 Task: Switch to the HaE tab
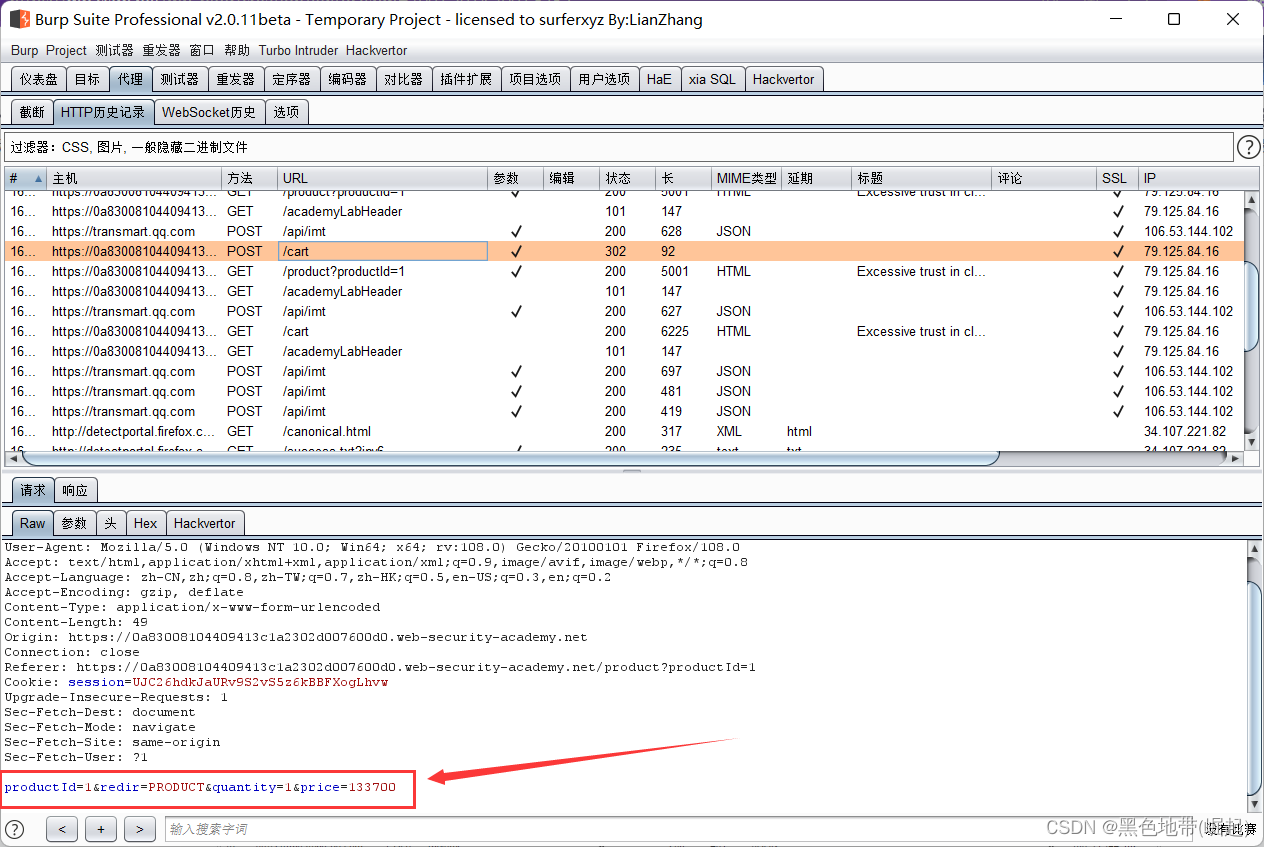point(659,79)
